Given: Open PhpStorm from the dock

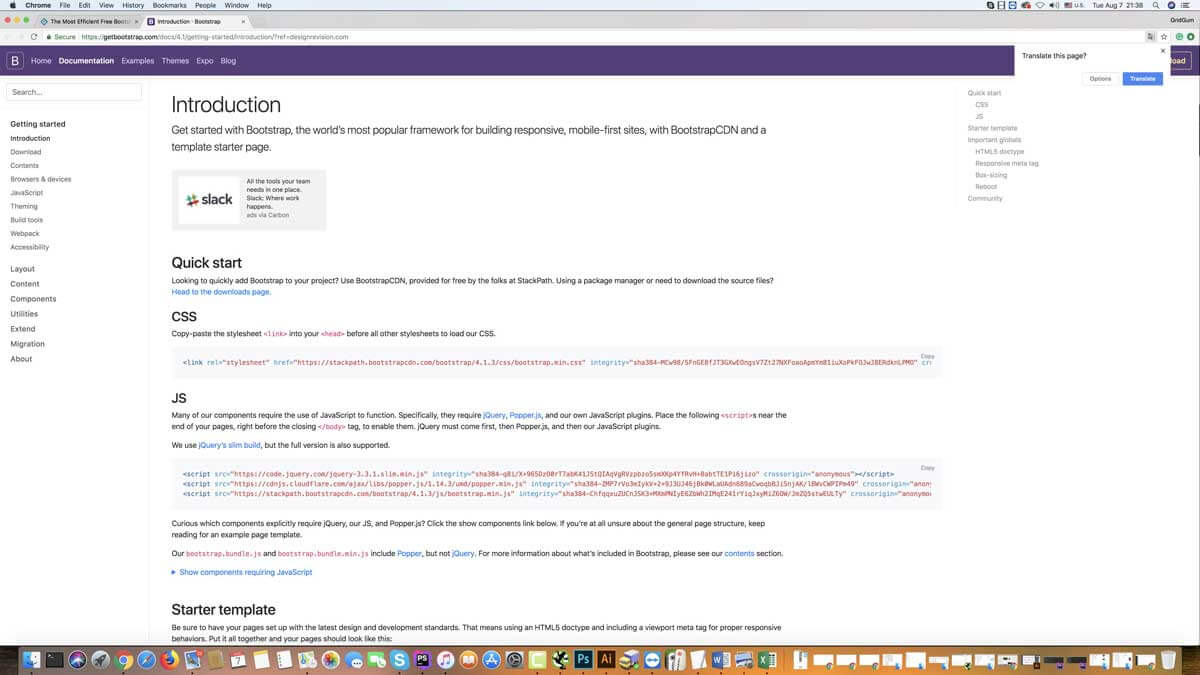Looking at the screenshot, I should 423,660.
